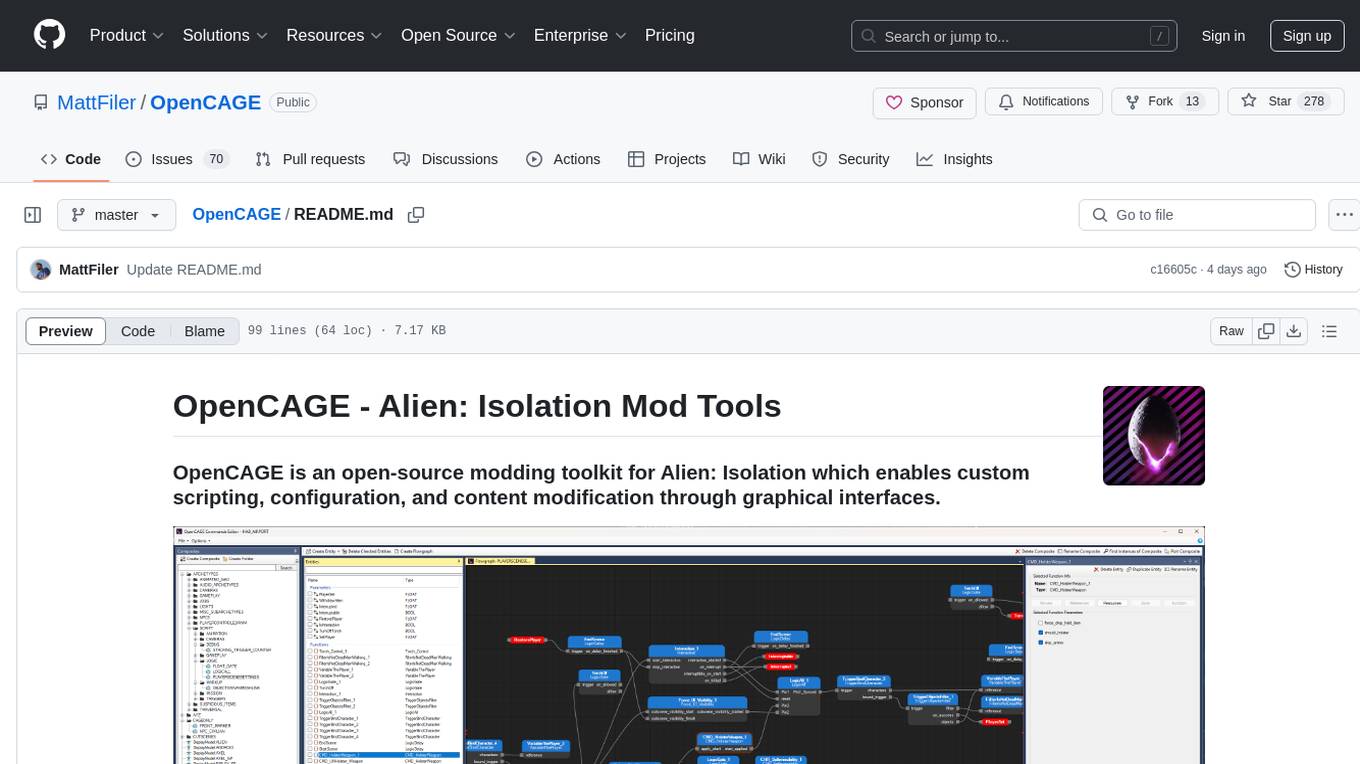1360x764 pixels.
Task: Switch to the Blame view
Action: pyautogui.click(x=204, y=331)
